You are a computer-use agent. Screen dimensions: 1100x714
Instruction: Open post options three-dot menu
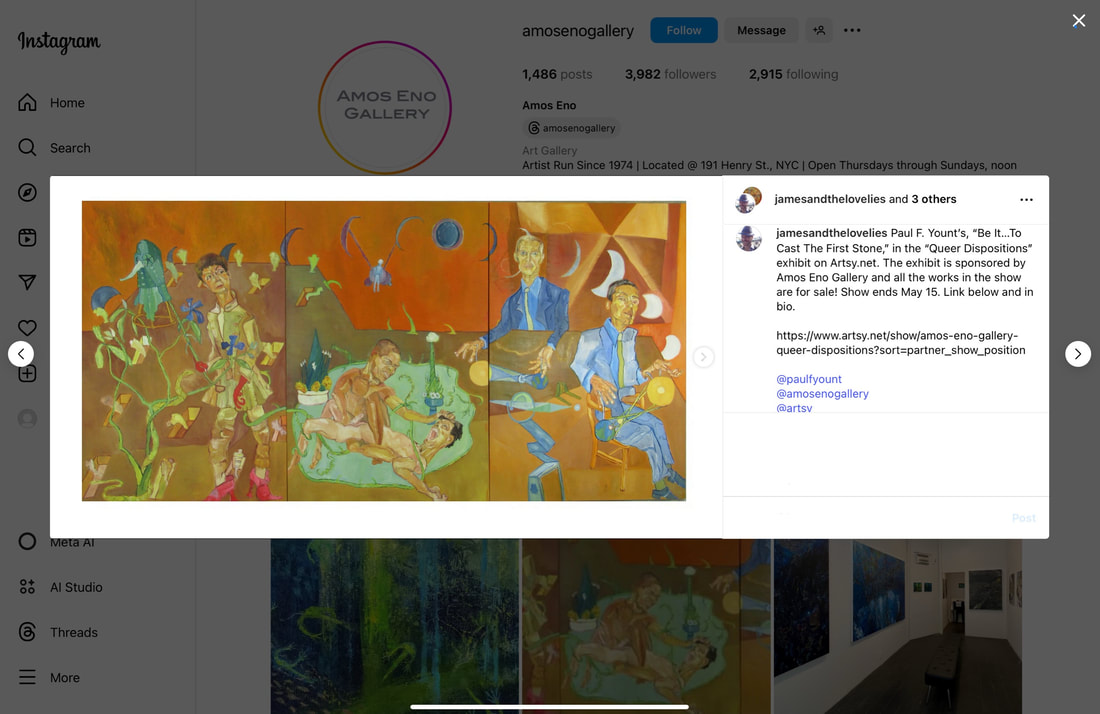1026,200
